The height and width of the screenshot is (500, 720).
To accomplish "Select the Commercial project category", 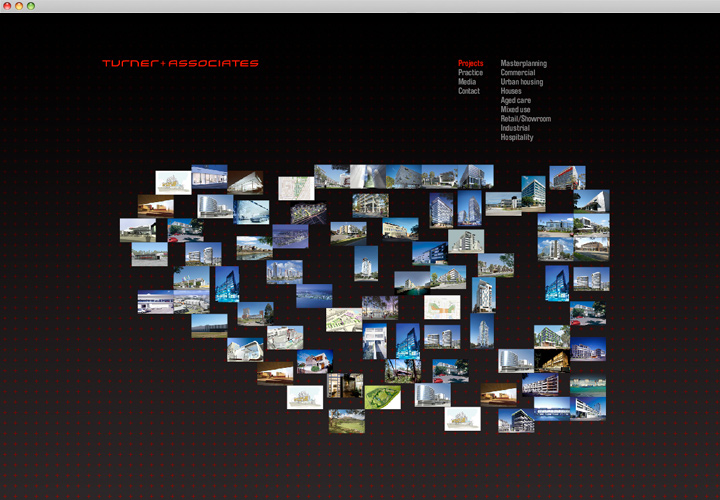I will [518, 73].
